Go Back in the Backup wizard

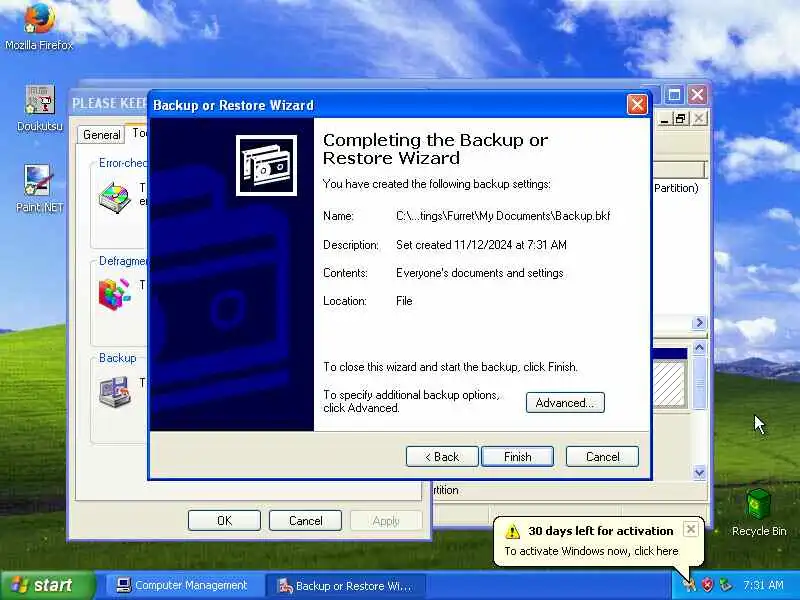pos(442,457)
